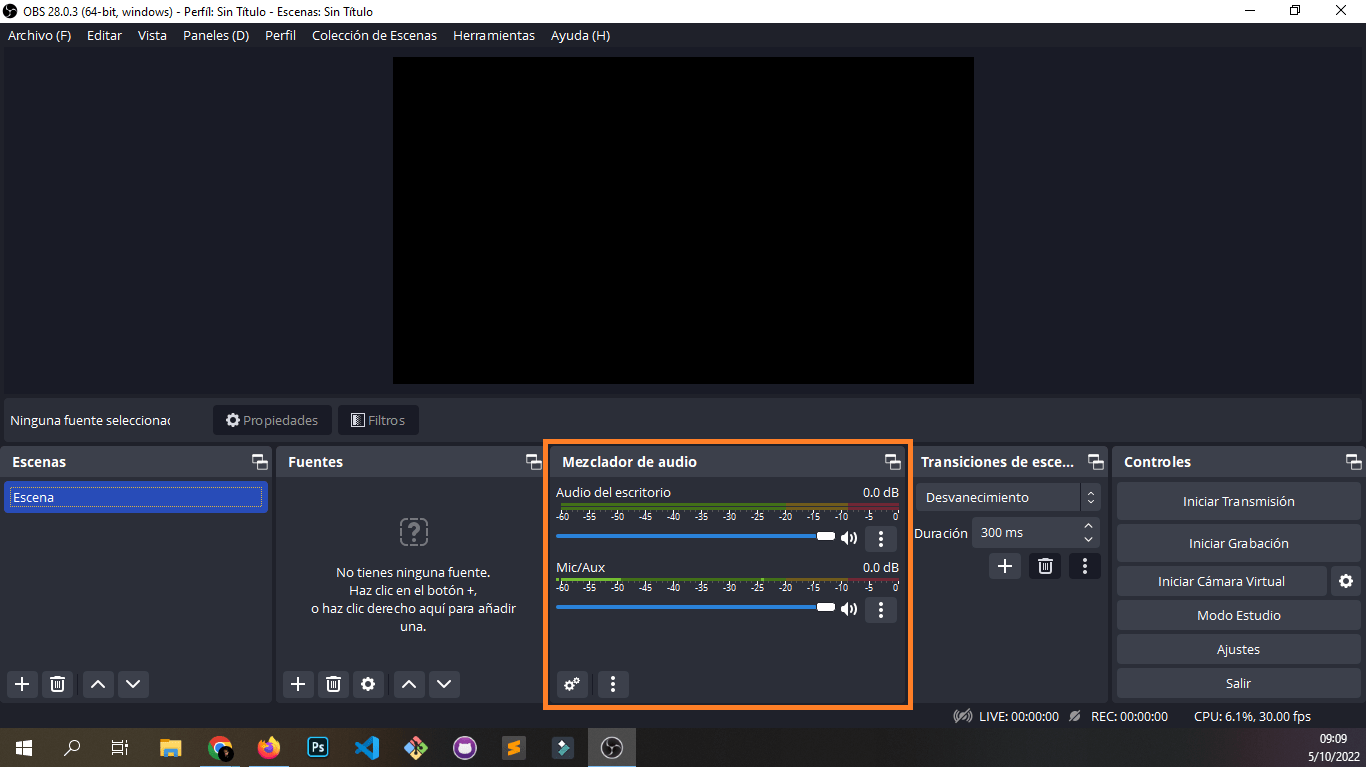
Task: Mute the Mic/Aux channel
Action: click(x=849, y=609)
